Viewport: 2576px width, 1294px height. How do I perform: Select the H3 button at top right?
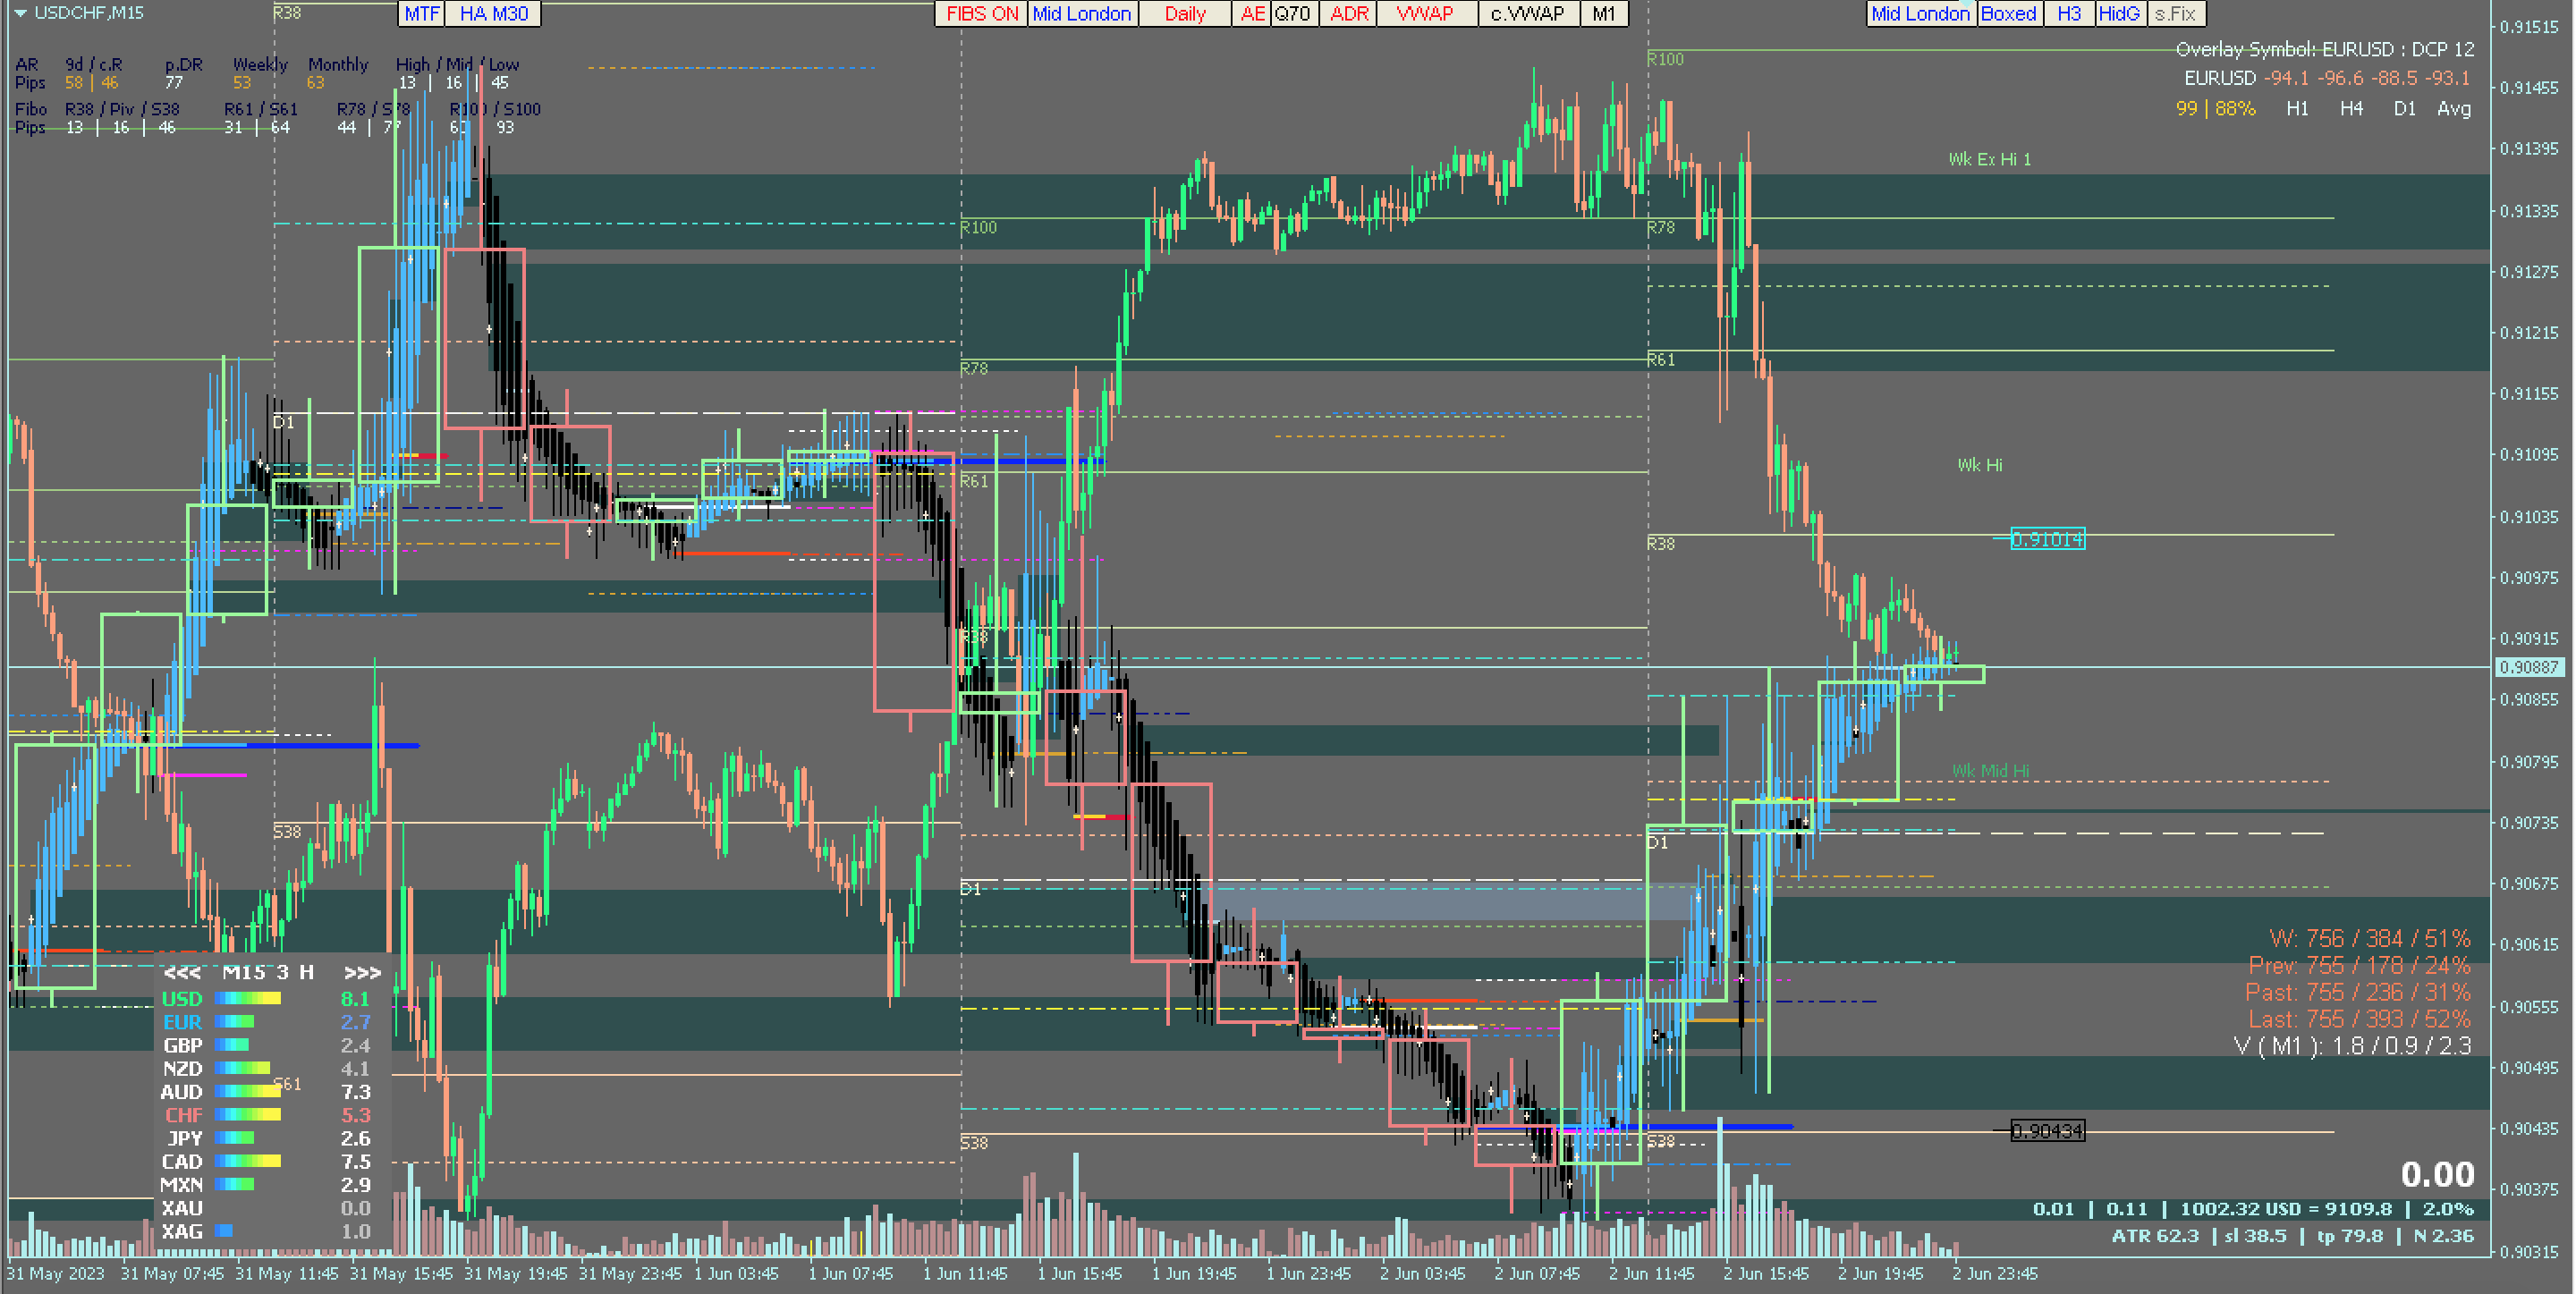[x=2068, y=14]
